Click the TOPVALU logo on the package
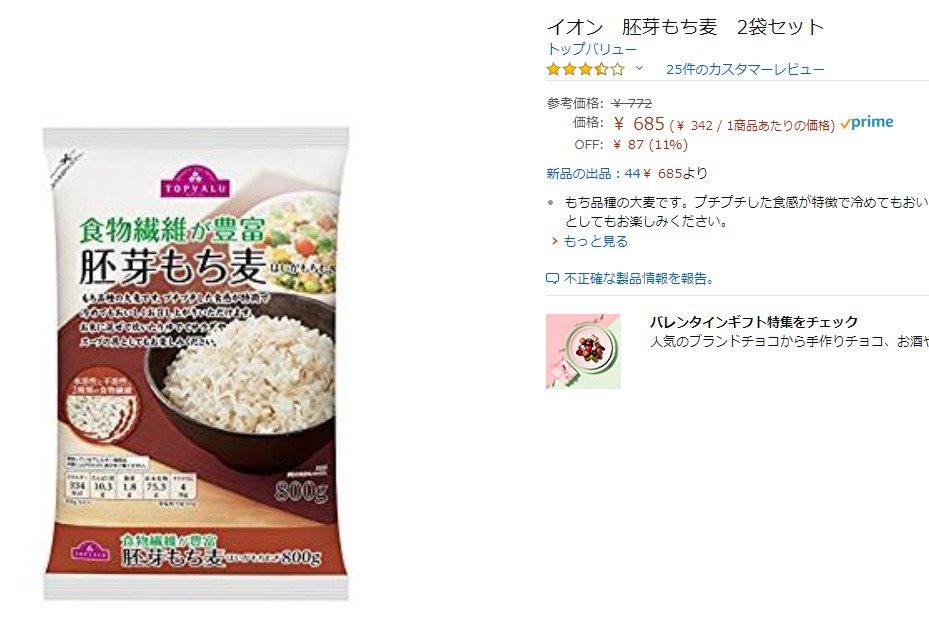The image size is (929, 636). tap(196, 181)
